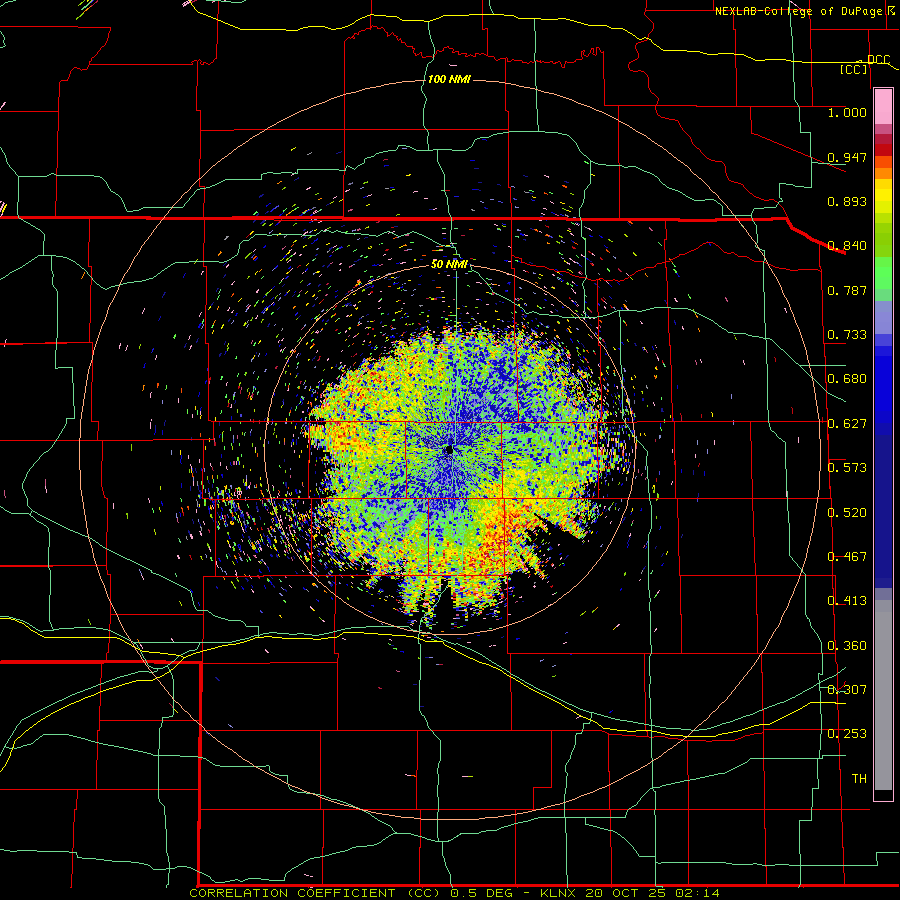The width and height of the screenshot is (900, 900).
Task: Click the 0.360 scale value
Action: (847, 646)
